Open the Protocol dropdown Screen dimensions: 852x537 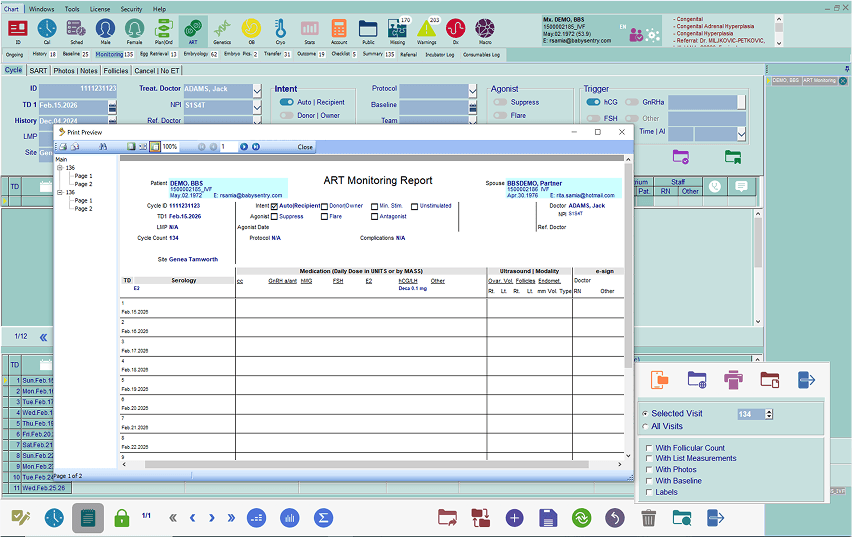point(473,91)
